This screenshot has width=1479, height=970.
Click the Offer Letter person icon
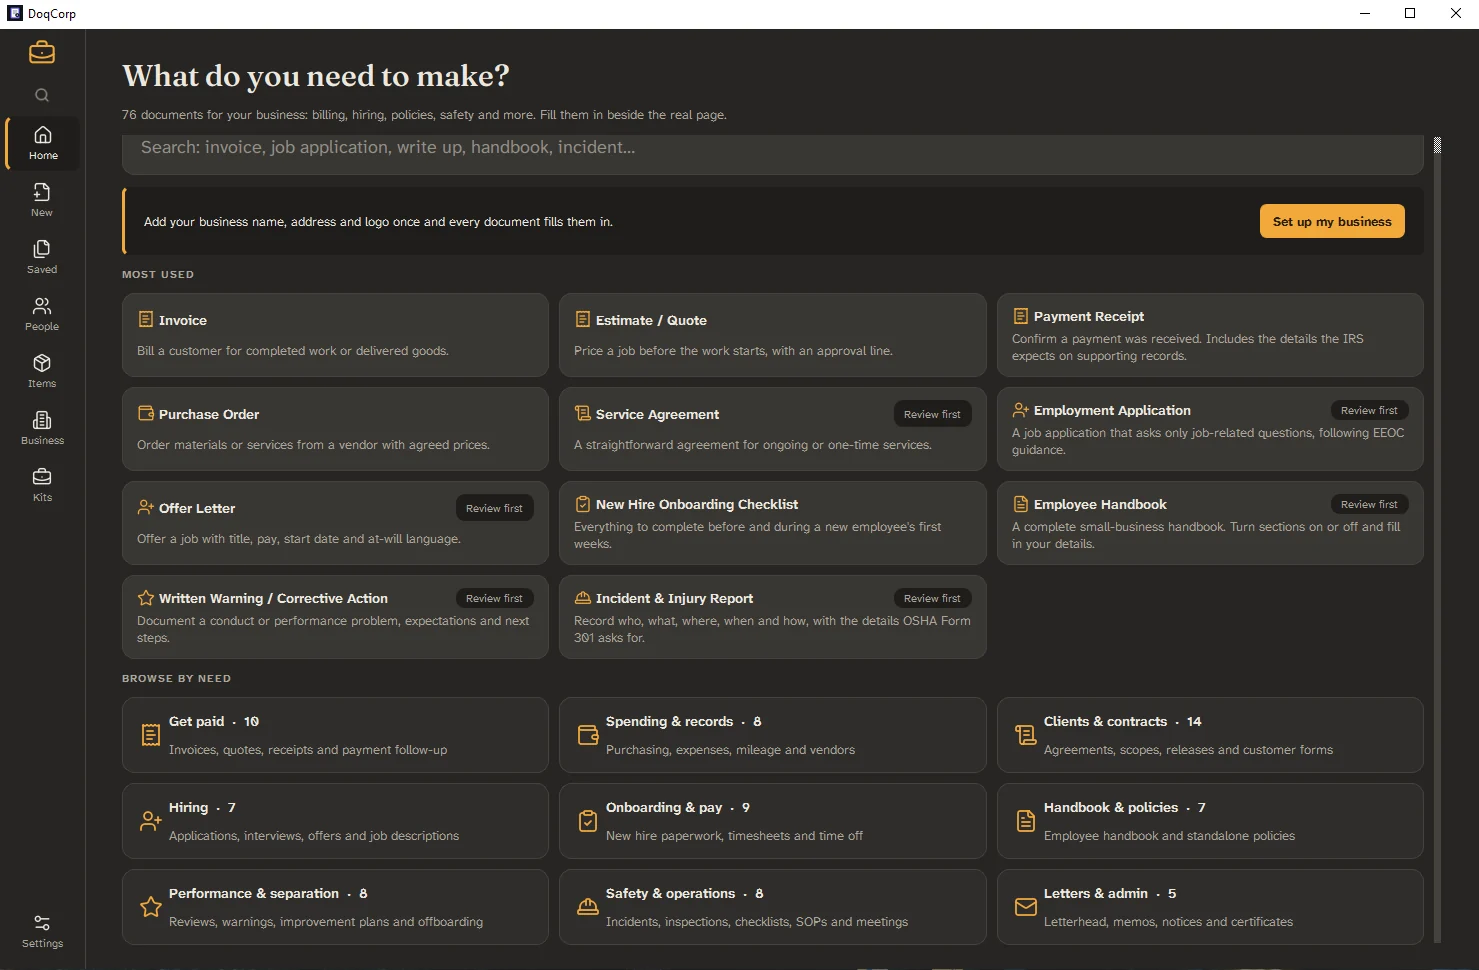pyautogui.click(x=146, y=507)
